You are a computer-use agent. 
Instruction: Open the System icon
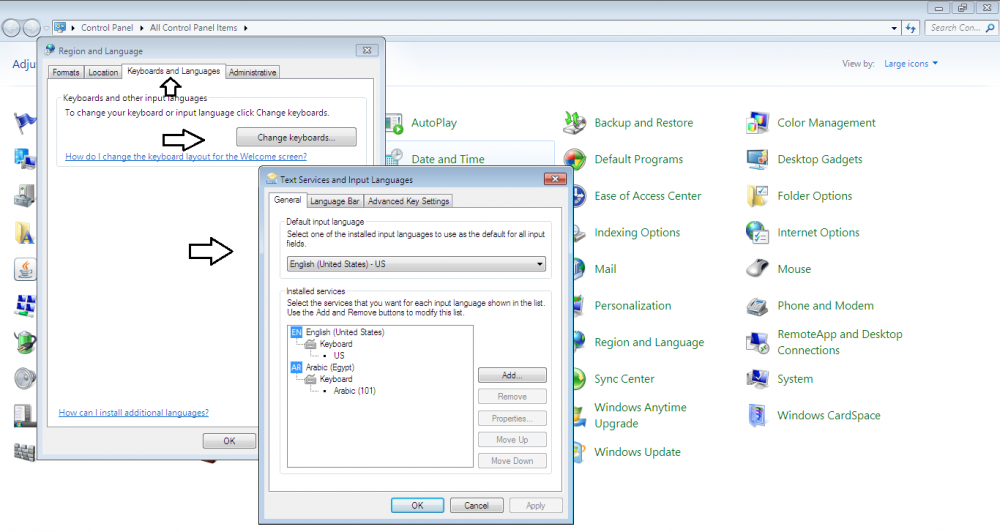coord(757,379)
